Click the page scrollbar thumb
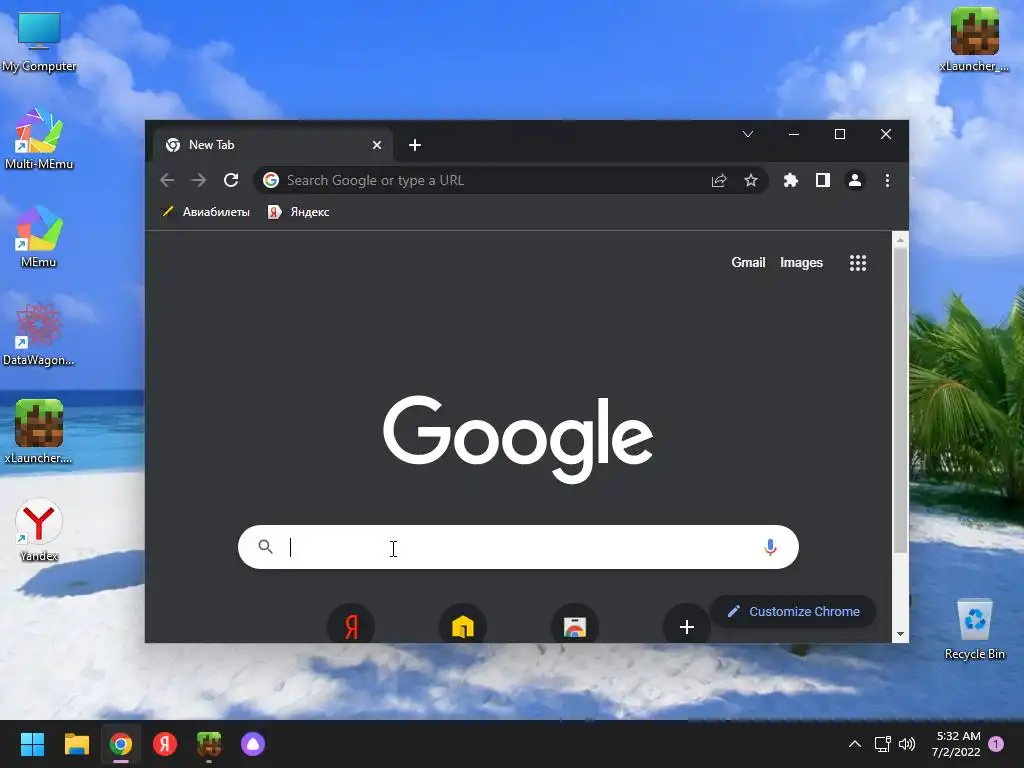 900,400
